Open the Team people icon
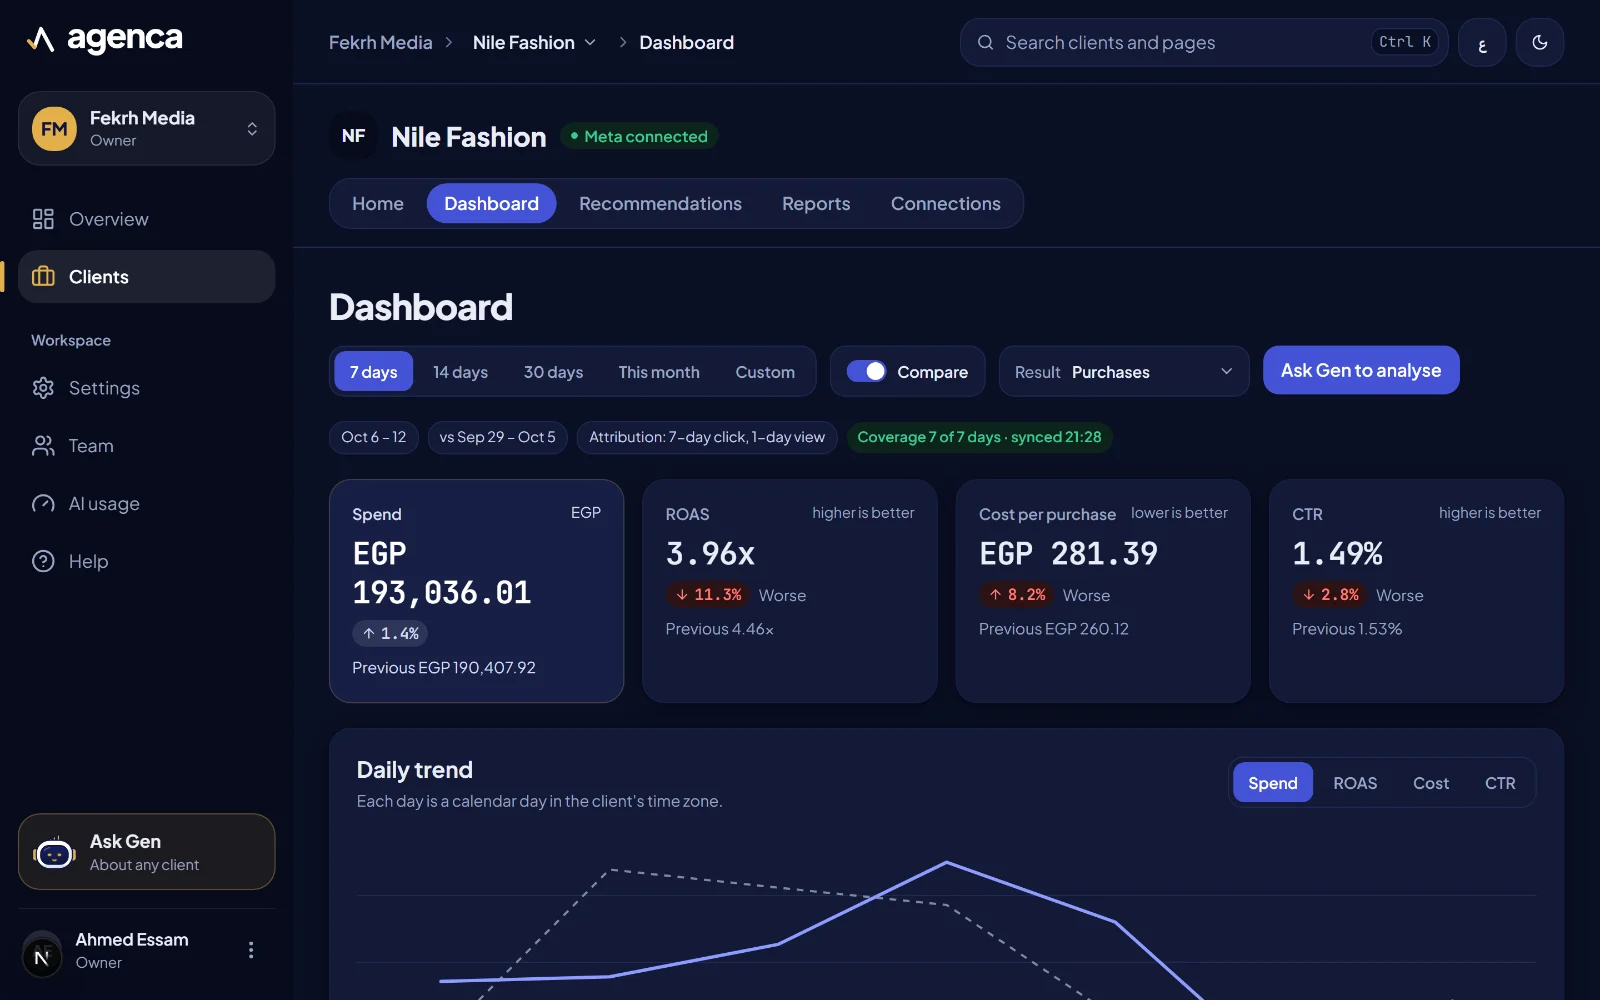Viewport: 1600px width, 1000px height. [x=43, y=446]
